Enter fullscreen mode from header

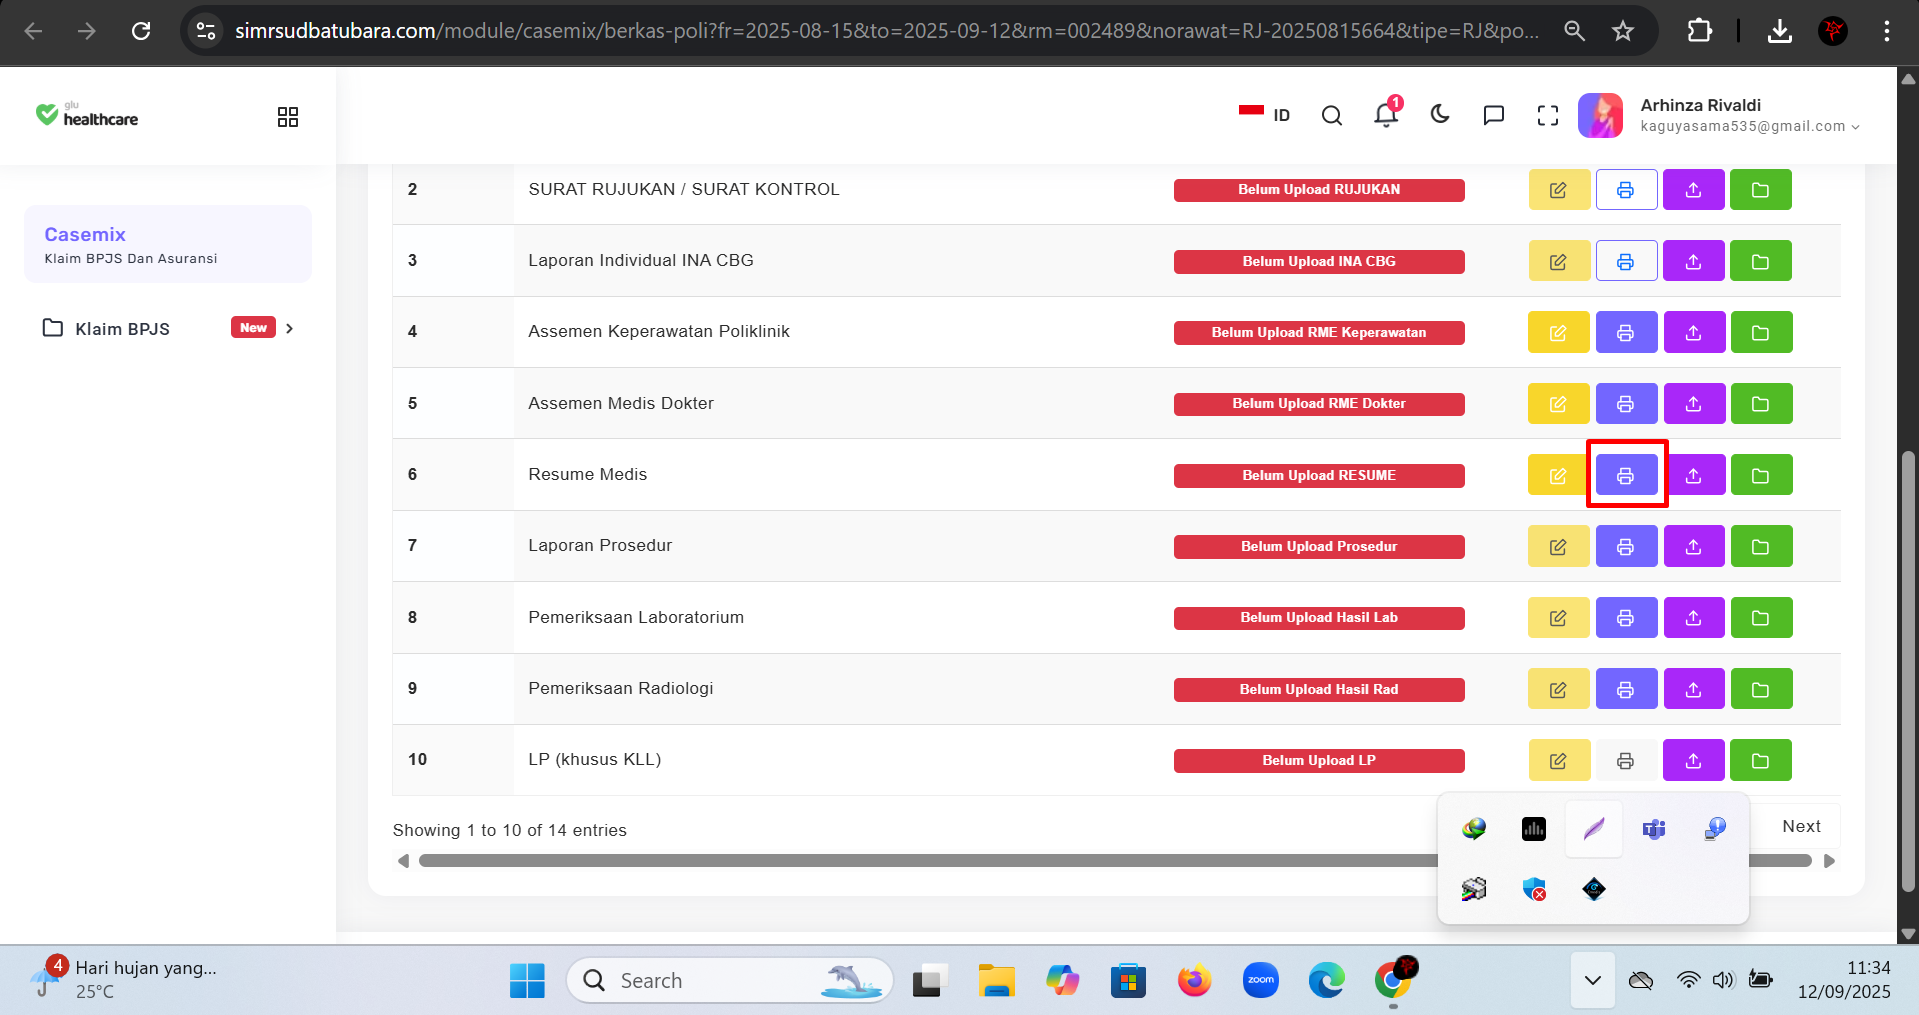[x=1548, y=116]
